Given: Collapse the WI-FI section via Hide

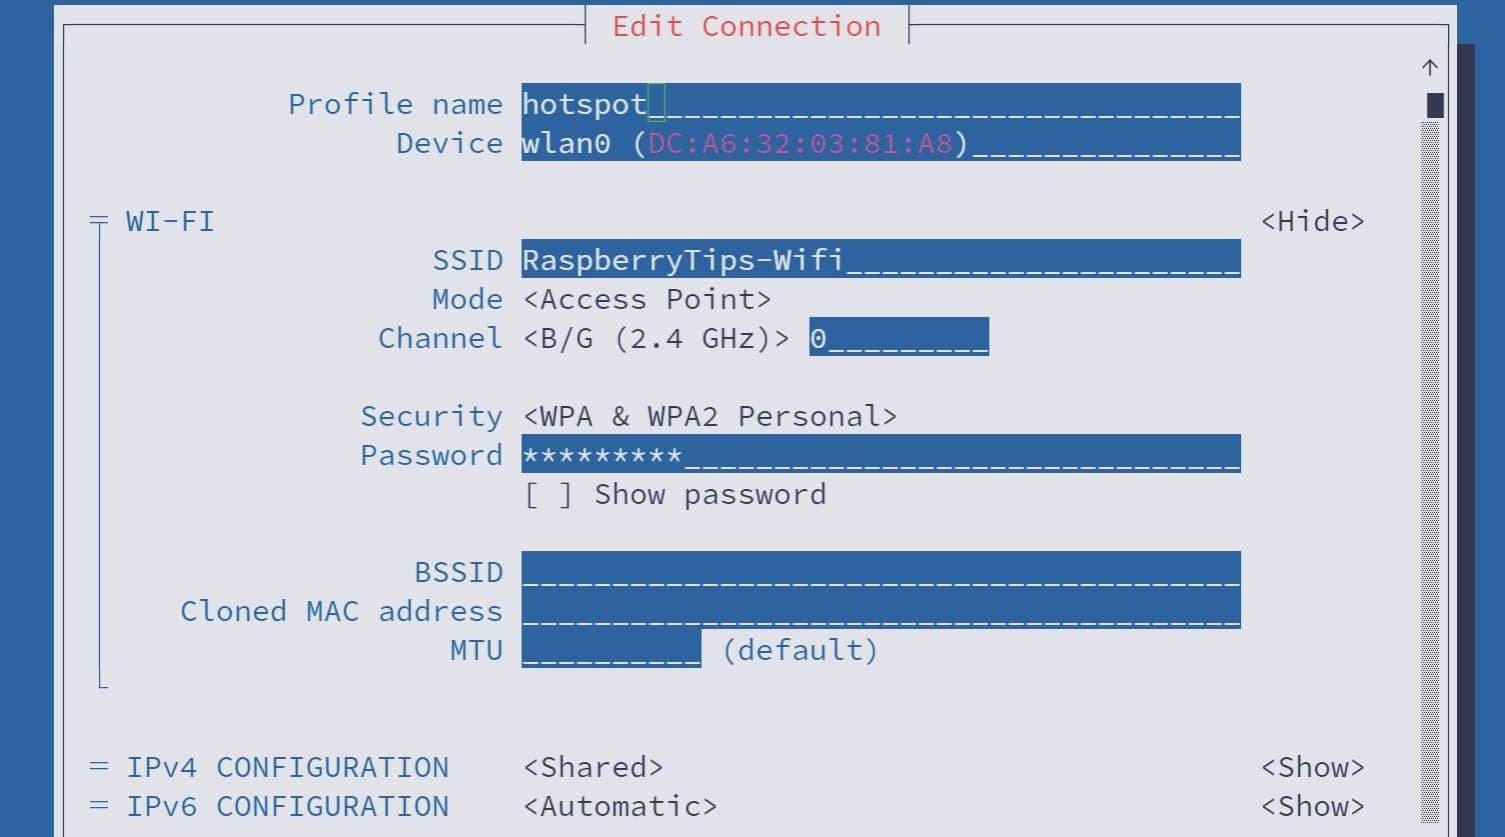Looking at the screenshot, I should [1313, 221].
